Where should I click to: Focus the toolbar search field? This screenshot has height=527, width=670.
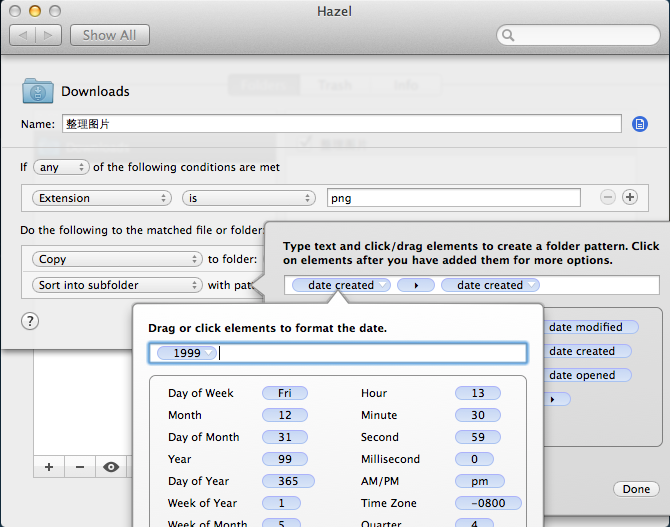pyautogui.click(x=578, y=35)
